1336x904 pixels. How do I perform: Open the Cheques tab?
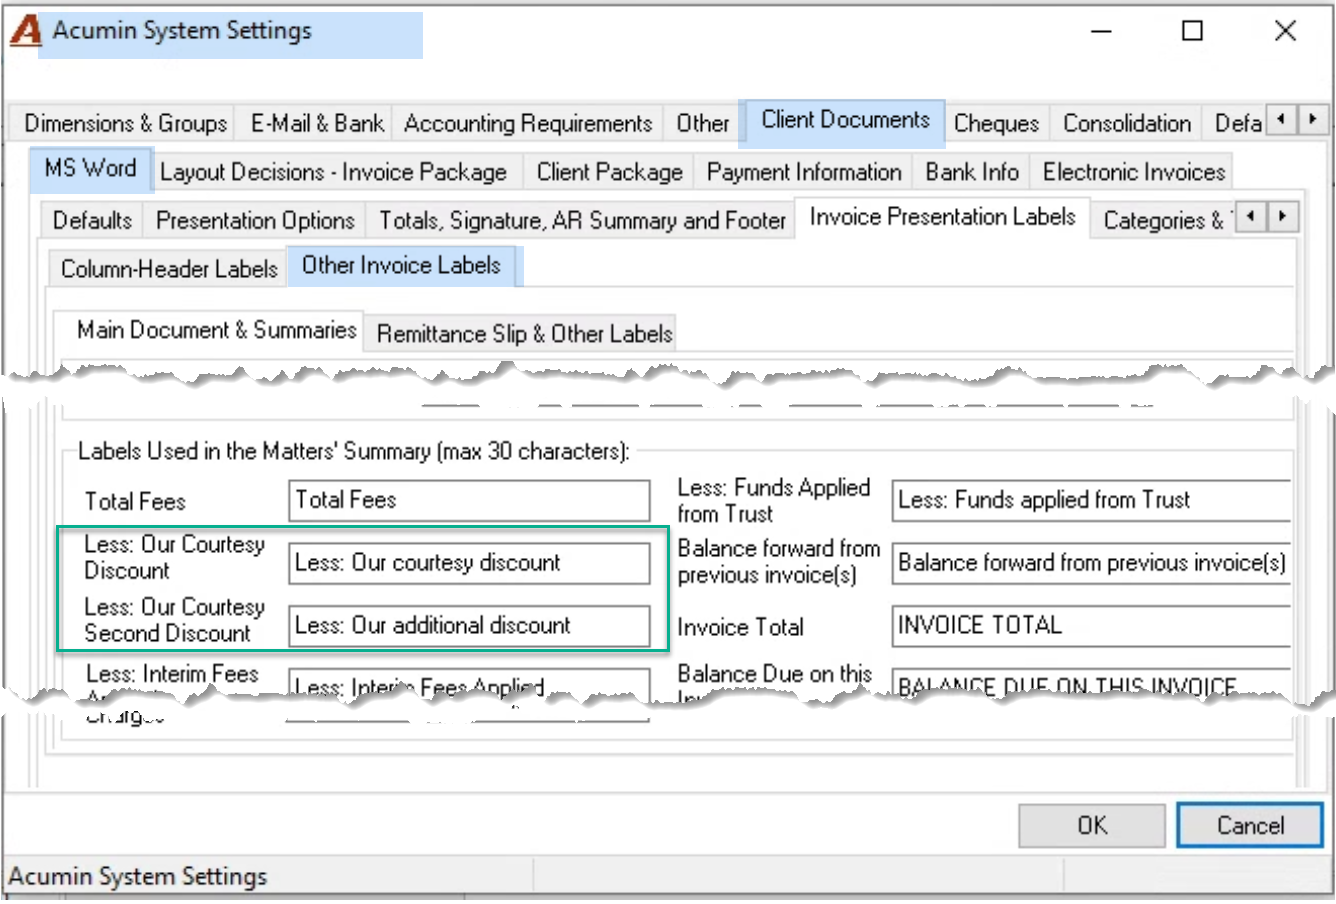click(996, 123)
